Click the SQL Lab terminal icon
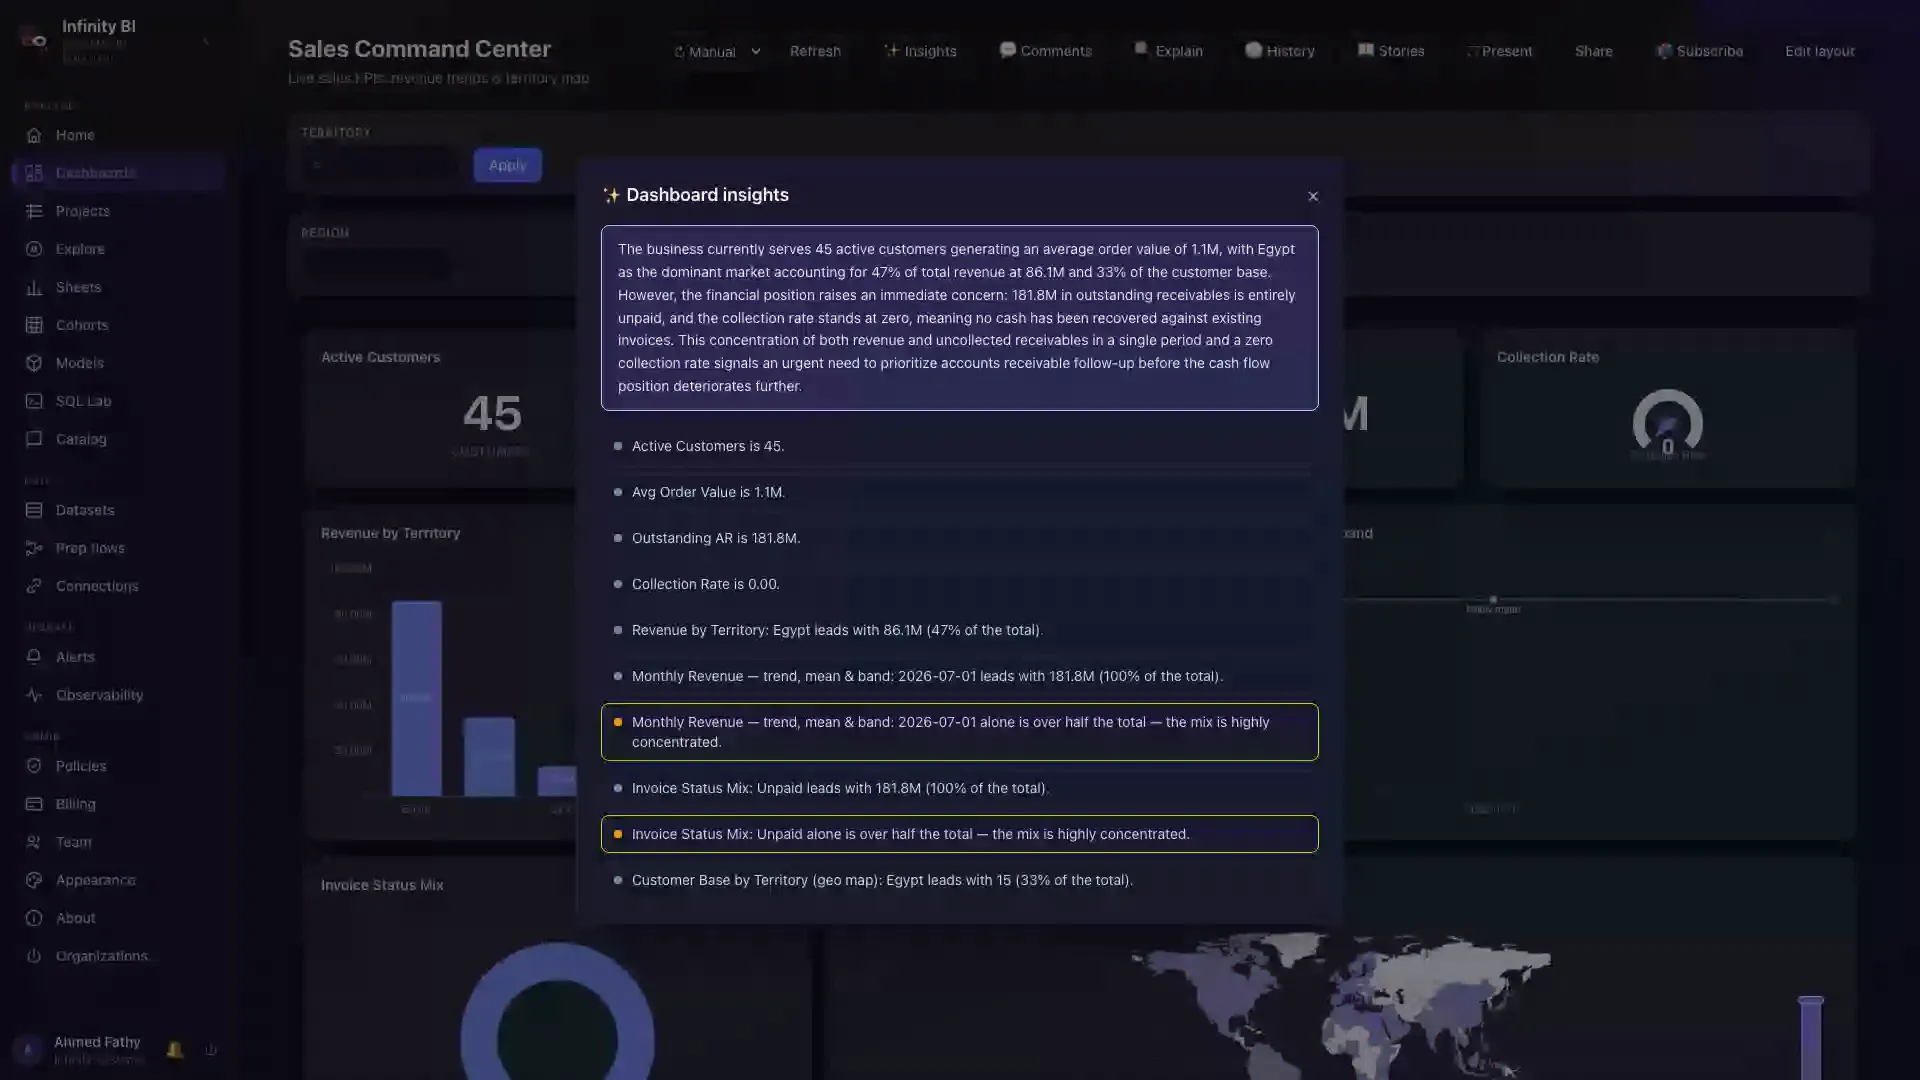 click(x=34, y=401)
